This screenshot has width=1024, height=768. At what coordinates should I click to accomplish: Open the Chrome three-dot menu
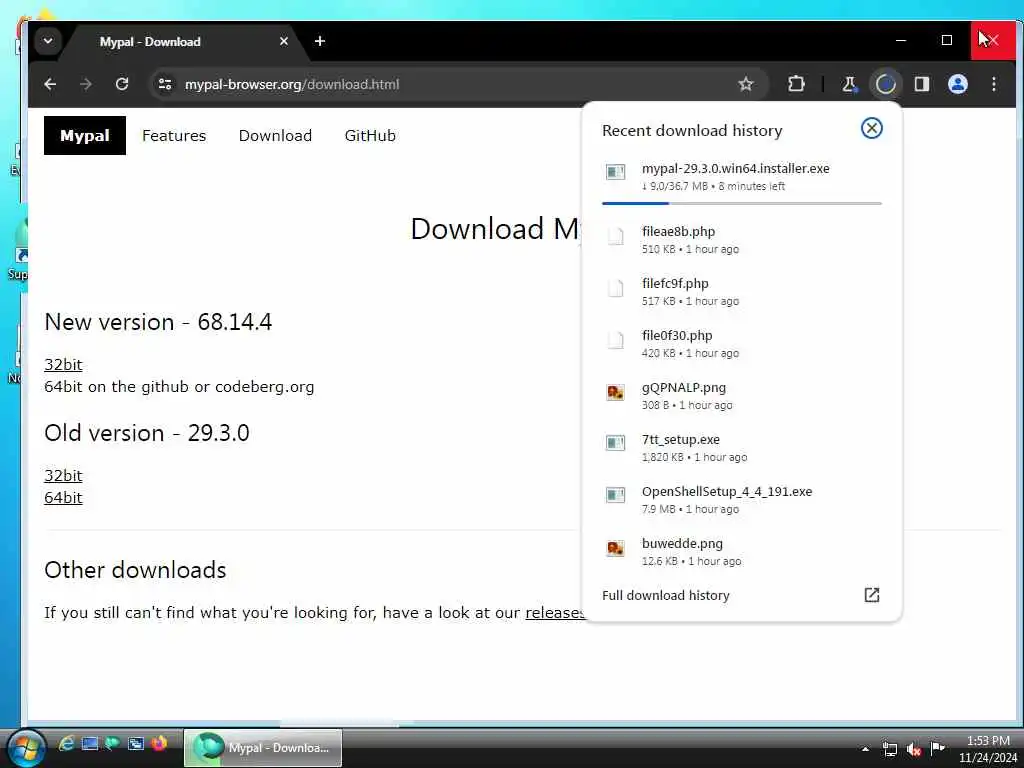pos(993,84)
